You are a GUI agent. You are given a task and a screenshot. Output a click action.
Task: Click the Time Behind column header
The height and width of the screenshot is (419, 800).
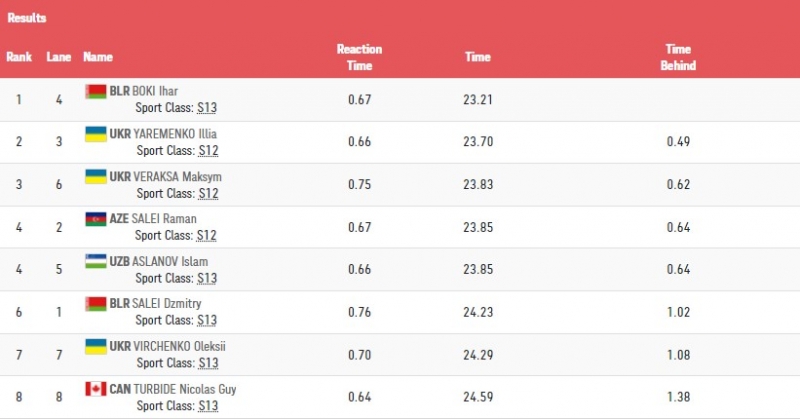679,57
